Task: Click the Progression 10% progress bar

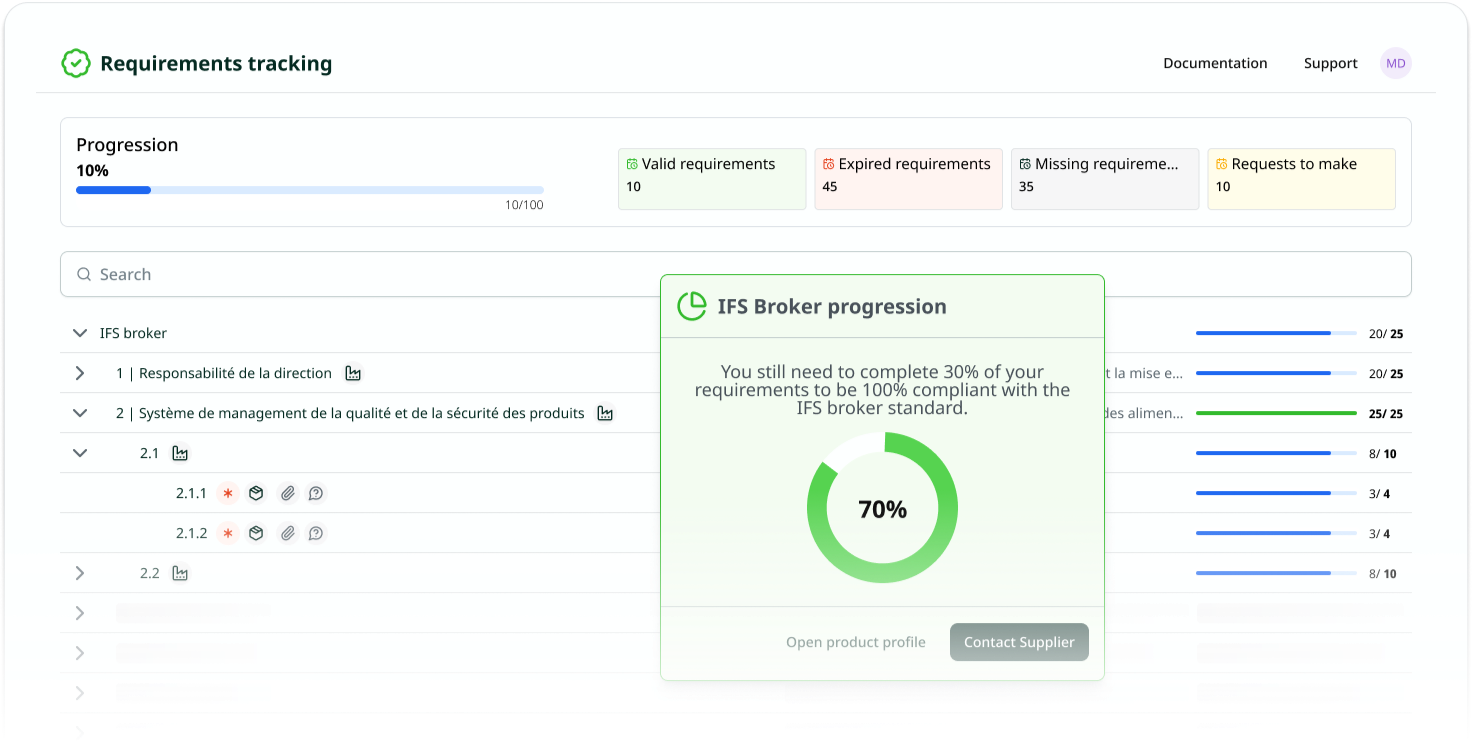Action: tap(310, 190)
